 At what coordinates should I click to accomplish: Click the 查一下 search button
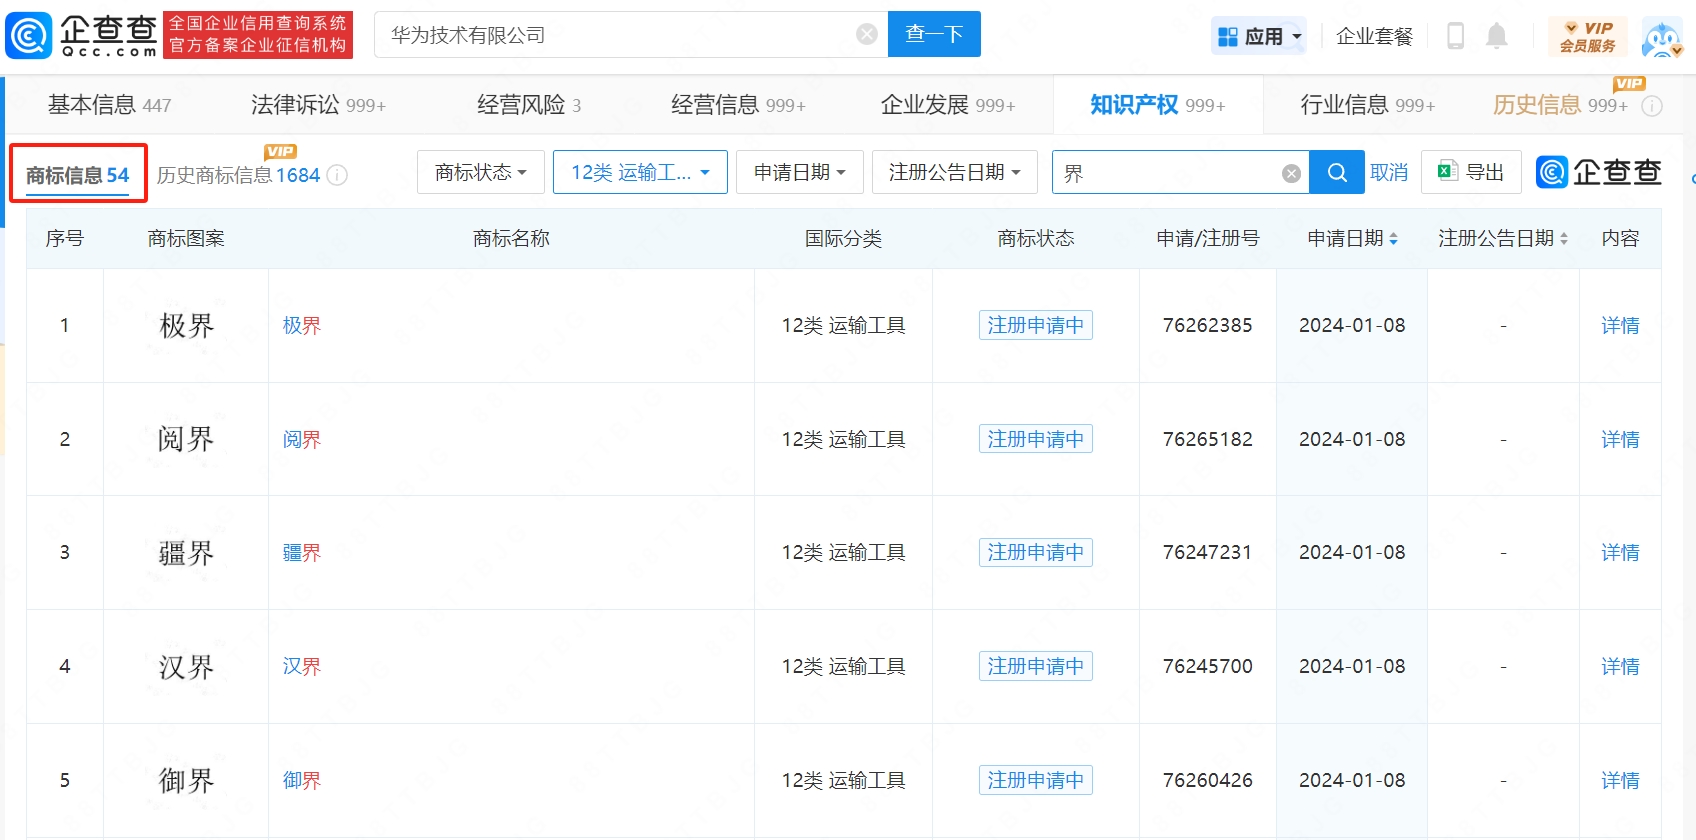point(934,34)
